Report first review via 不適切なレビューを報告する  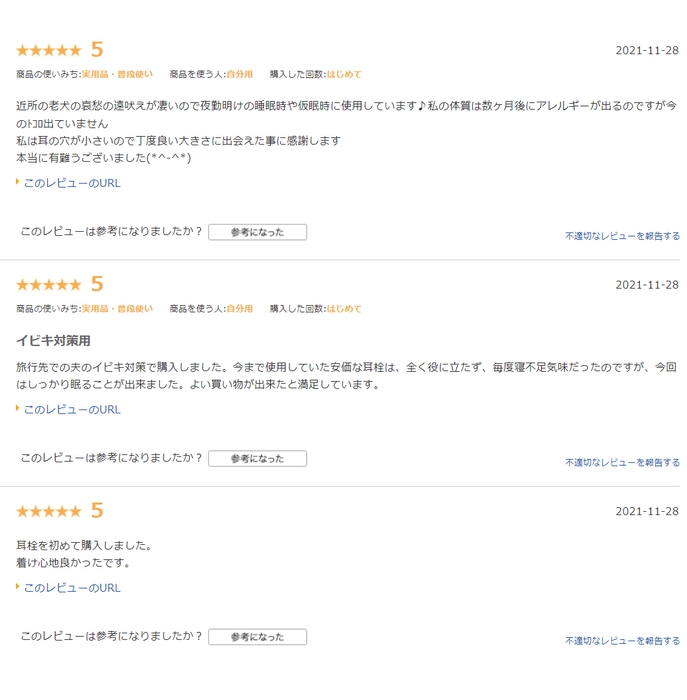[x=622, y=236]
